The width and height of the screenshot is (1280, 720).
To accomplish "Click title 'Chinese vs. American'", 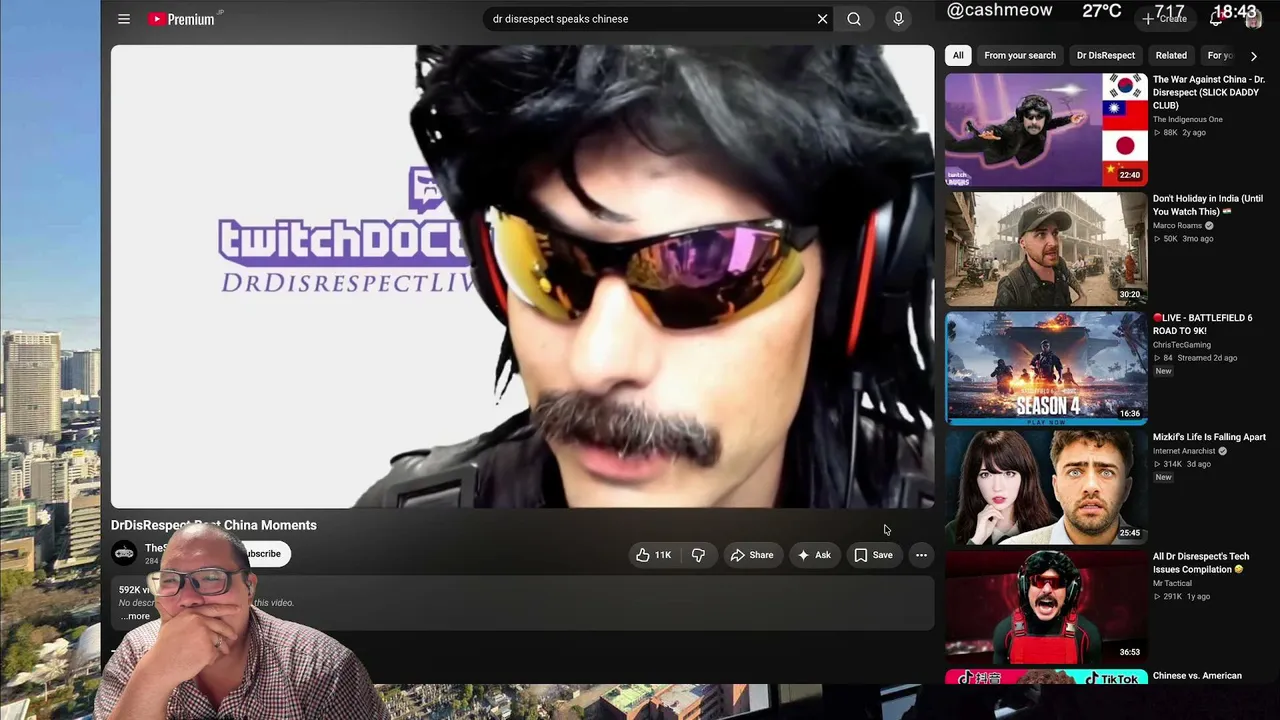I will pos(1197,676).
